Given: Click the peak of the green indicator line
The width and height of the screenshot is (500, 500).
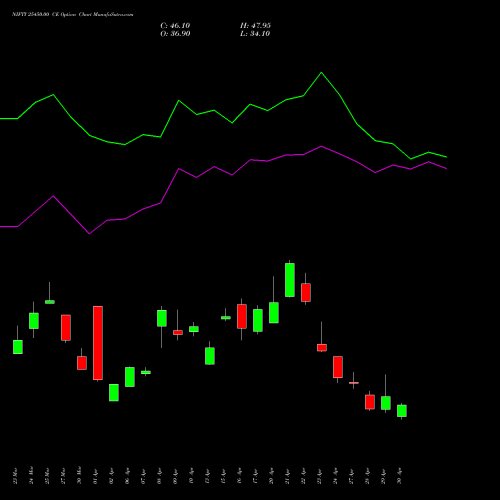Looking at the screenshot, I should [321, 73].
